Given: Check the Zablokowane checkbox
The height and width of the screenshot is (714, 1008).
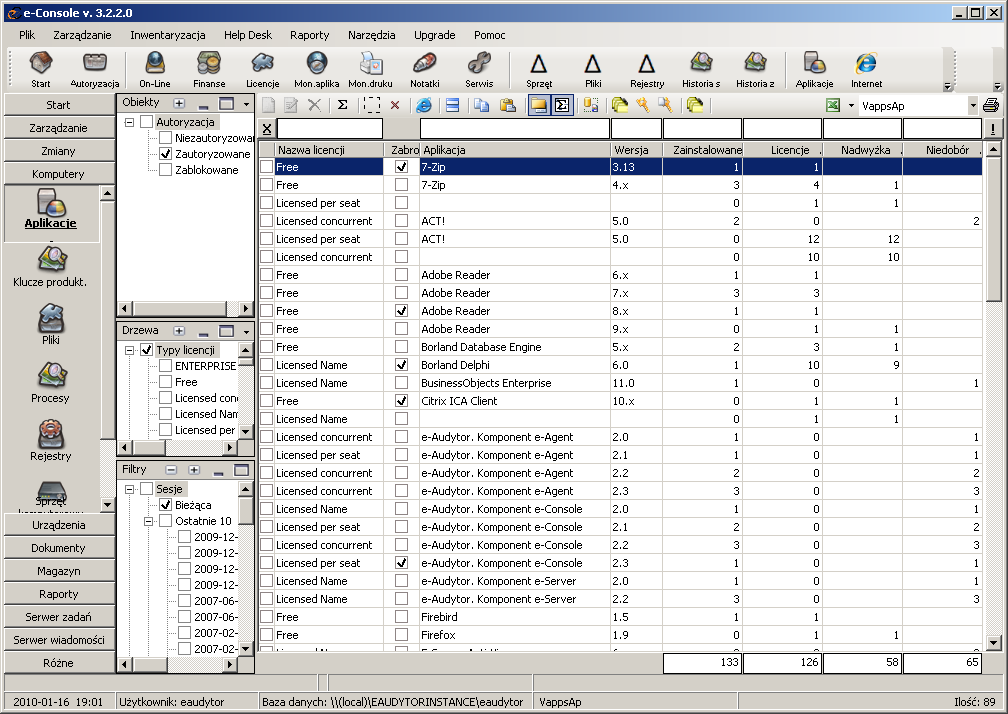Looking at the screenshot, I should pos(165,170).
